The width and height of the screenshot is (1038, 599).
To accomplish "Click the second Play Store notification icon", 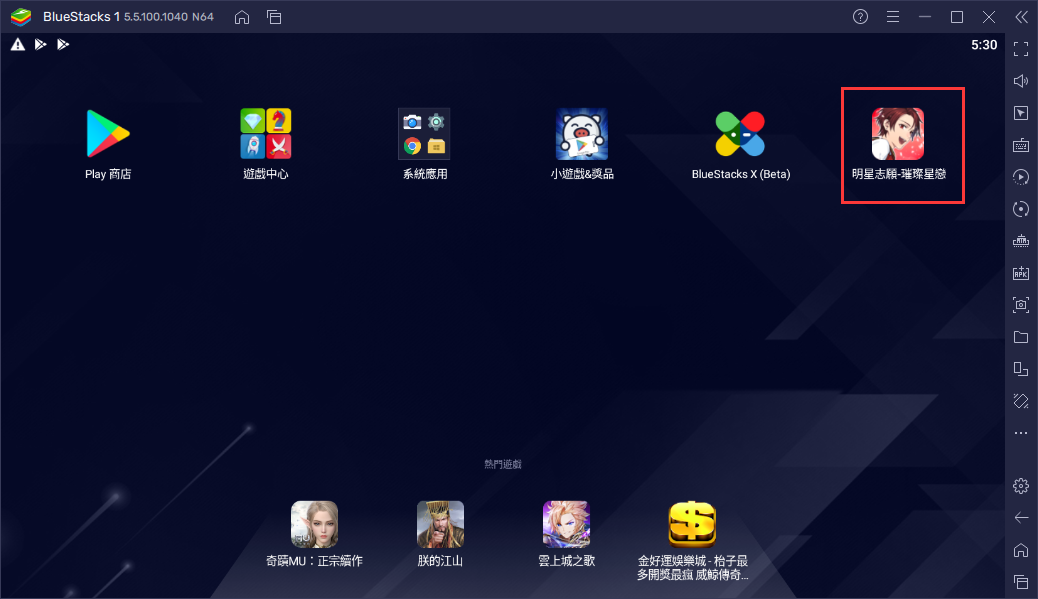I will (63, 44).
